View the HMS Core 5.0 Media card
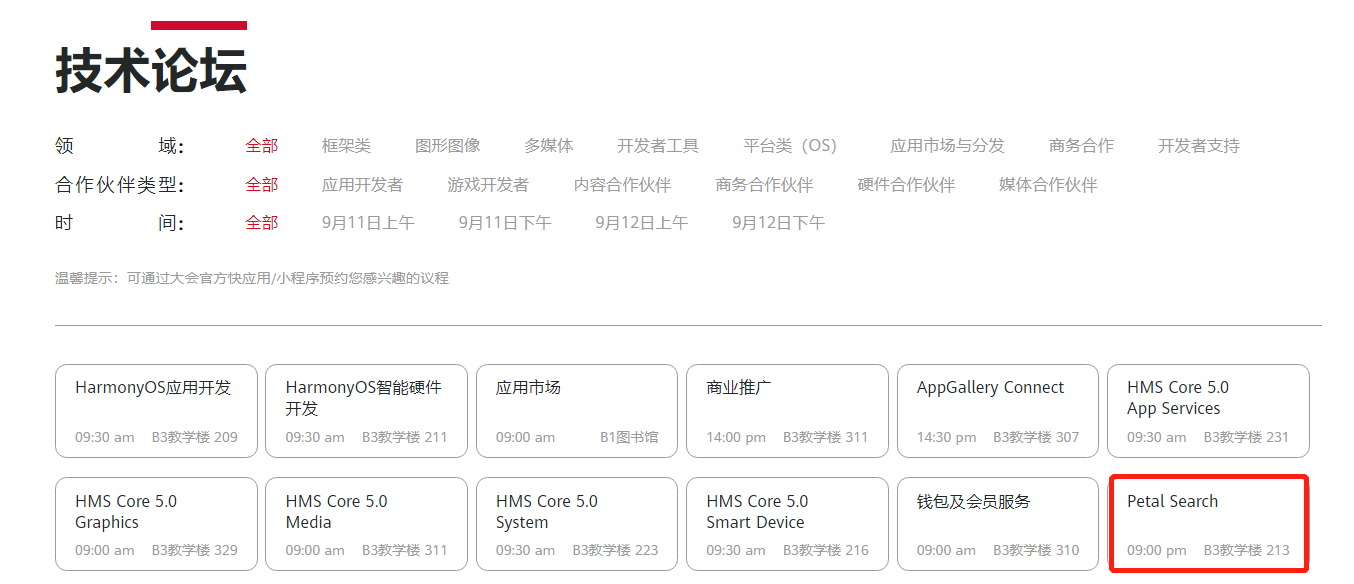Screen dimensions: 1354x584 (366, 524)
